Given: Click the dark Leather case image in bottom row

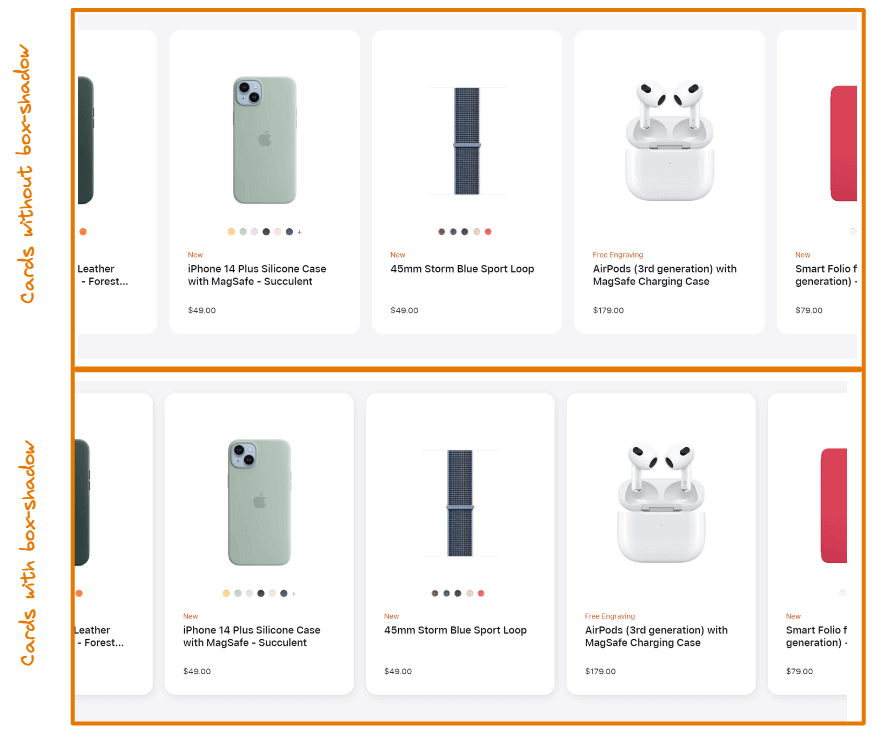Looking at the screenshot, I should tap(82, 502).
